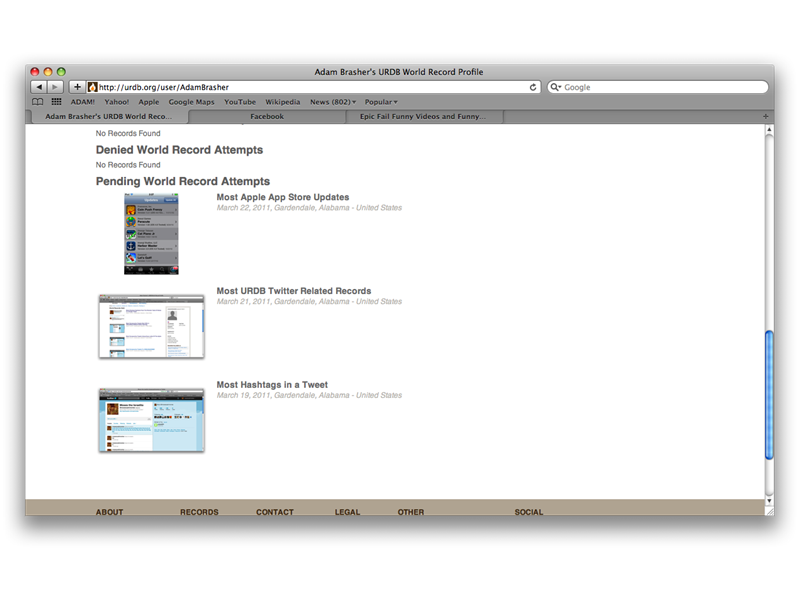Add bookmark with the plus button
Viewport: 800px width, 600px height.
point(77,87)
